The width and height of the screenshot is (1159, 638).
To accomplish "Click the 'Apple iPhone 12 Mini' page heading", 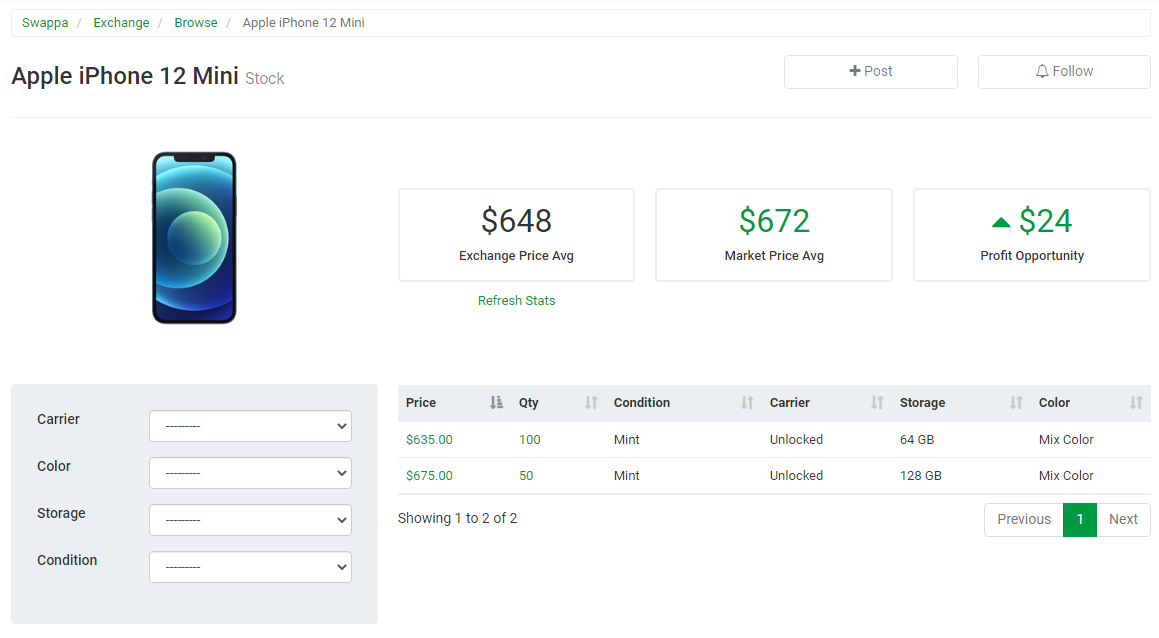I will tap(125, 76).
